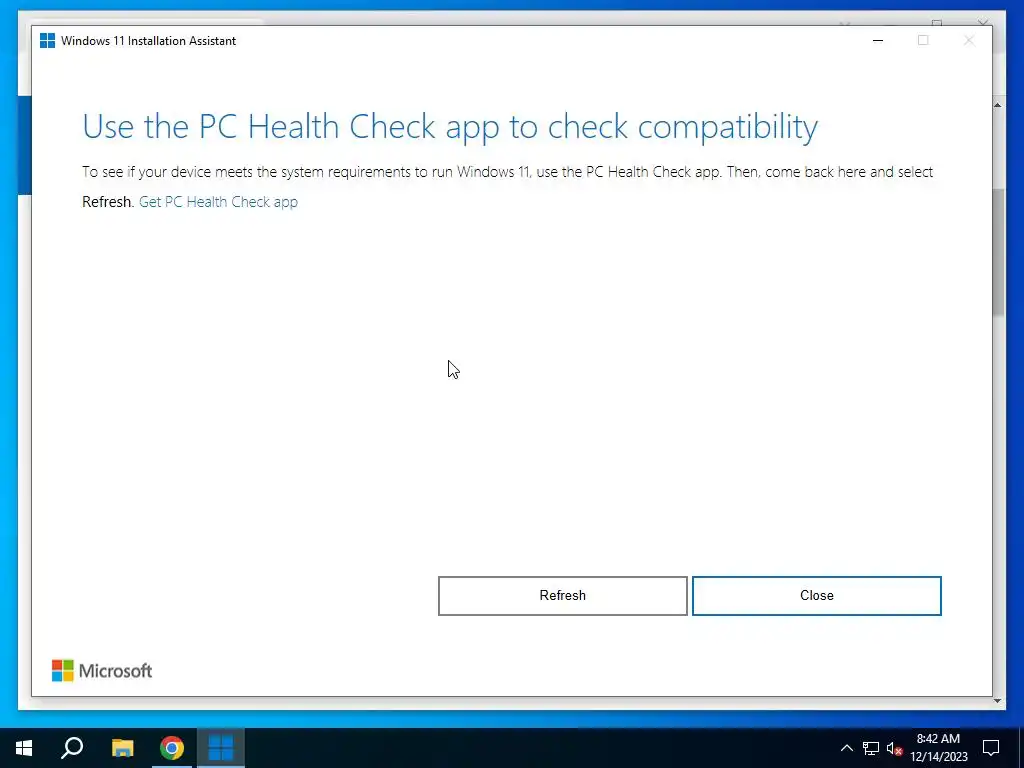Viewport: 1024px width, 768px height.
Task: Minimize the Installation Assistant window
Action: pyautogui.click(x=878, y=40)
